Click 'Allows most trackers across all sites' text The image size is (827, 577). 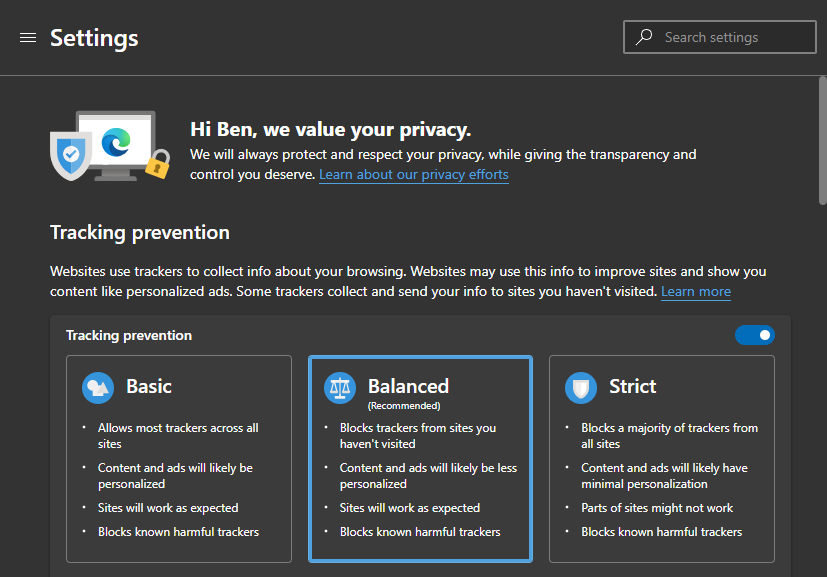tap(178, 436)
